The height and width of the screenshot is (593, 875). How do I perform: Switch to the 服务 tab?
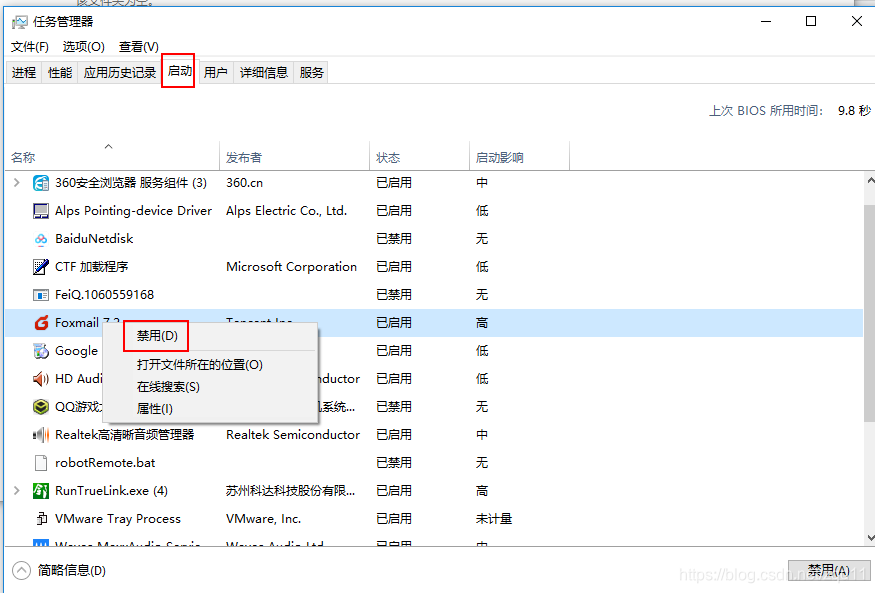coord(311,73)
